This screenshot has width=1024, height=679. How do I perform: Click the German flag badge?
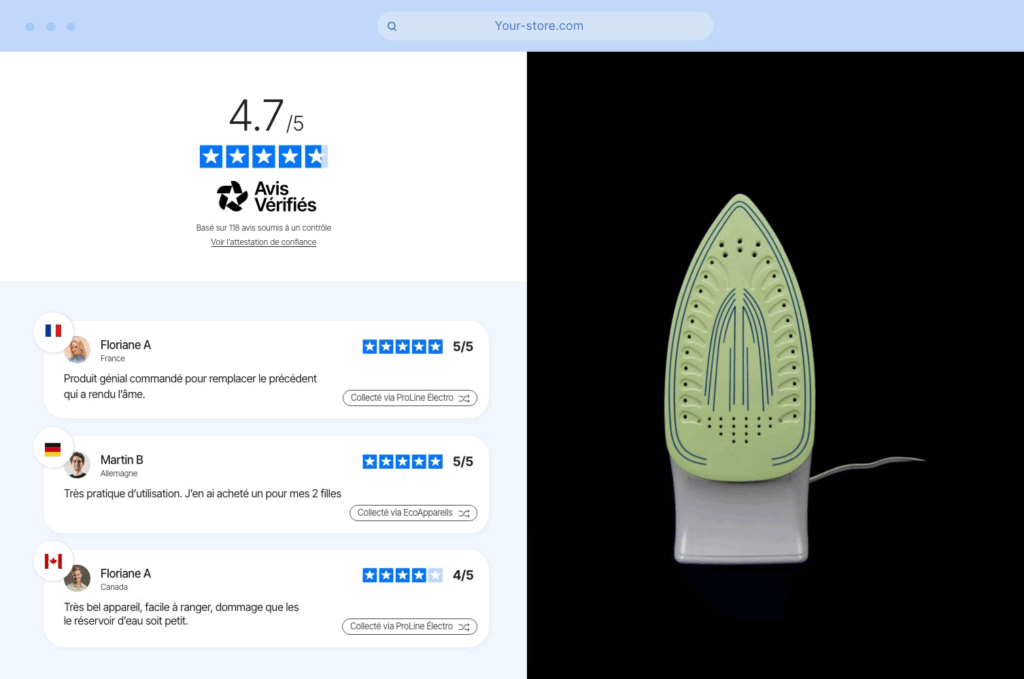pyautogui.click(x=53, y=449)
